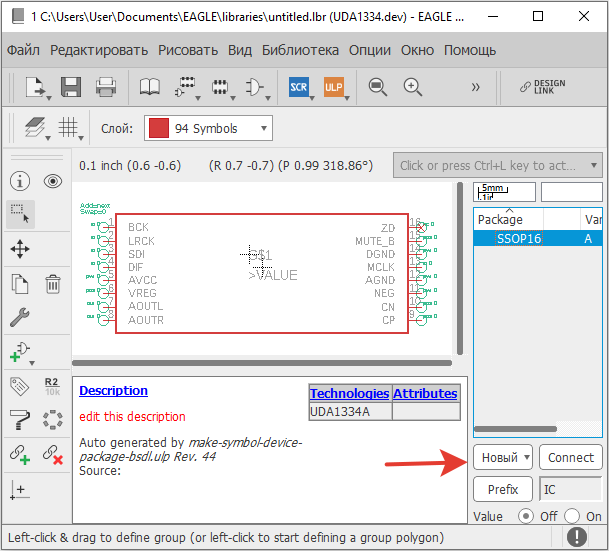This screenshot has height=551, width=609.
Task: Open the Окно menu
Action: (417, 50)
